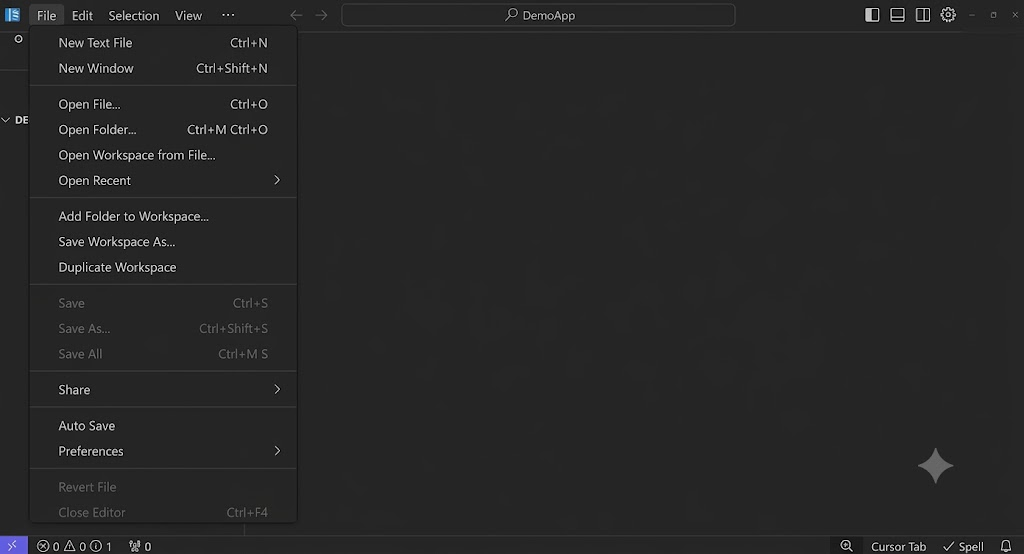Choose New Text File
The height and width of the screenshot is (554, 1024).
tap(163, 42)
